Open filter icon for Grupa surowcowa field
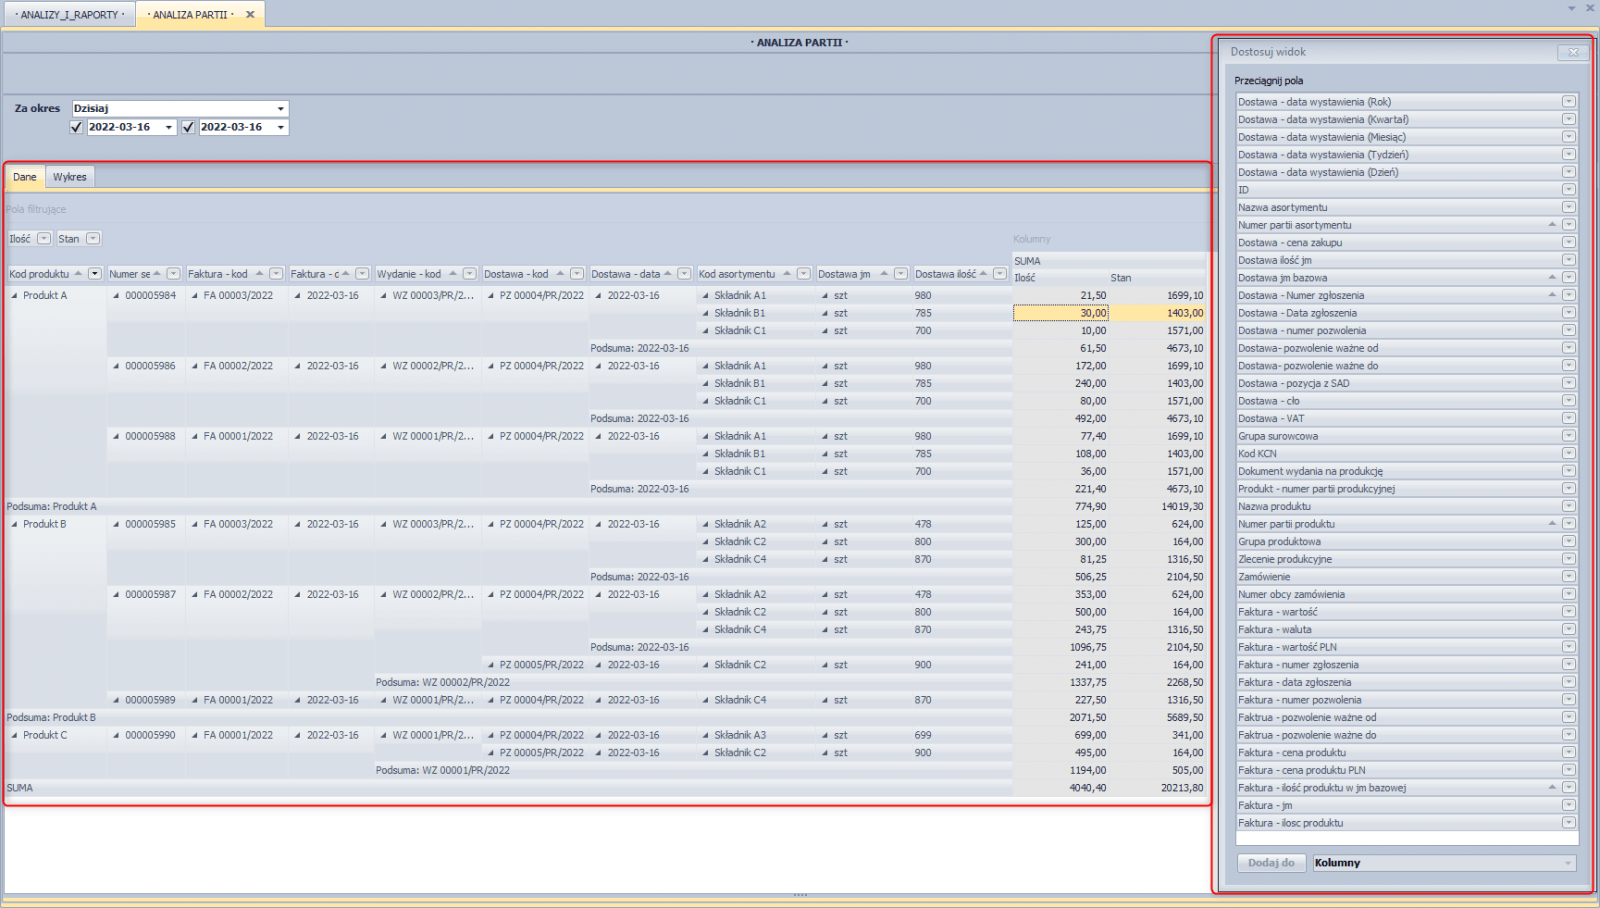Screen dimensions: 1600x908 1568,436
